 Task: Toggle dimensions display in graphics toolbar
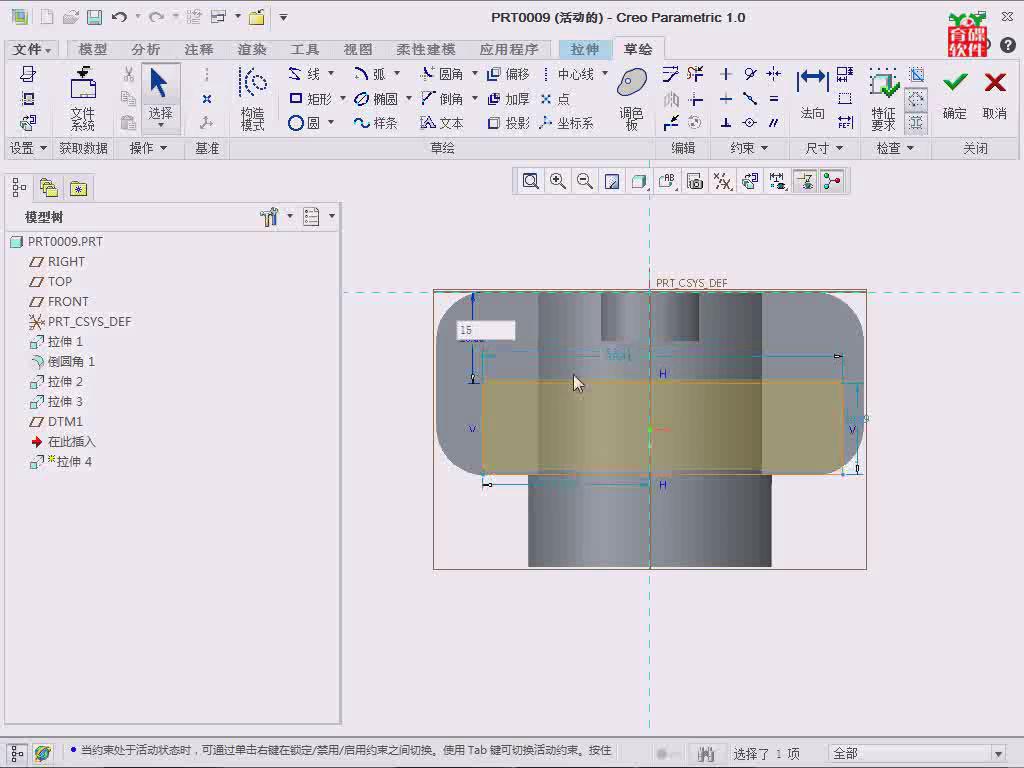(777, 181)
